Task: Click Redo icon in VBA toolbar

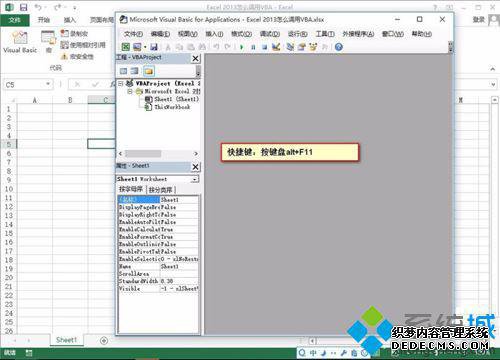Action: [x=228, y=47]
